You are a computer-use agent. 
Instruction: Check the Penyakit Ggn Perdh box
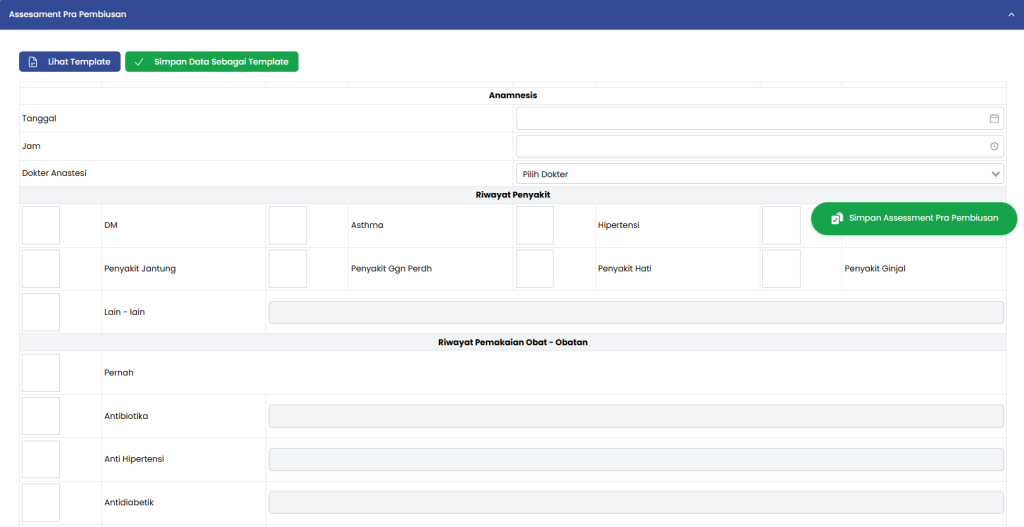(288, 269)
